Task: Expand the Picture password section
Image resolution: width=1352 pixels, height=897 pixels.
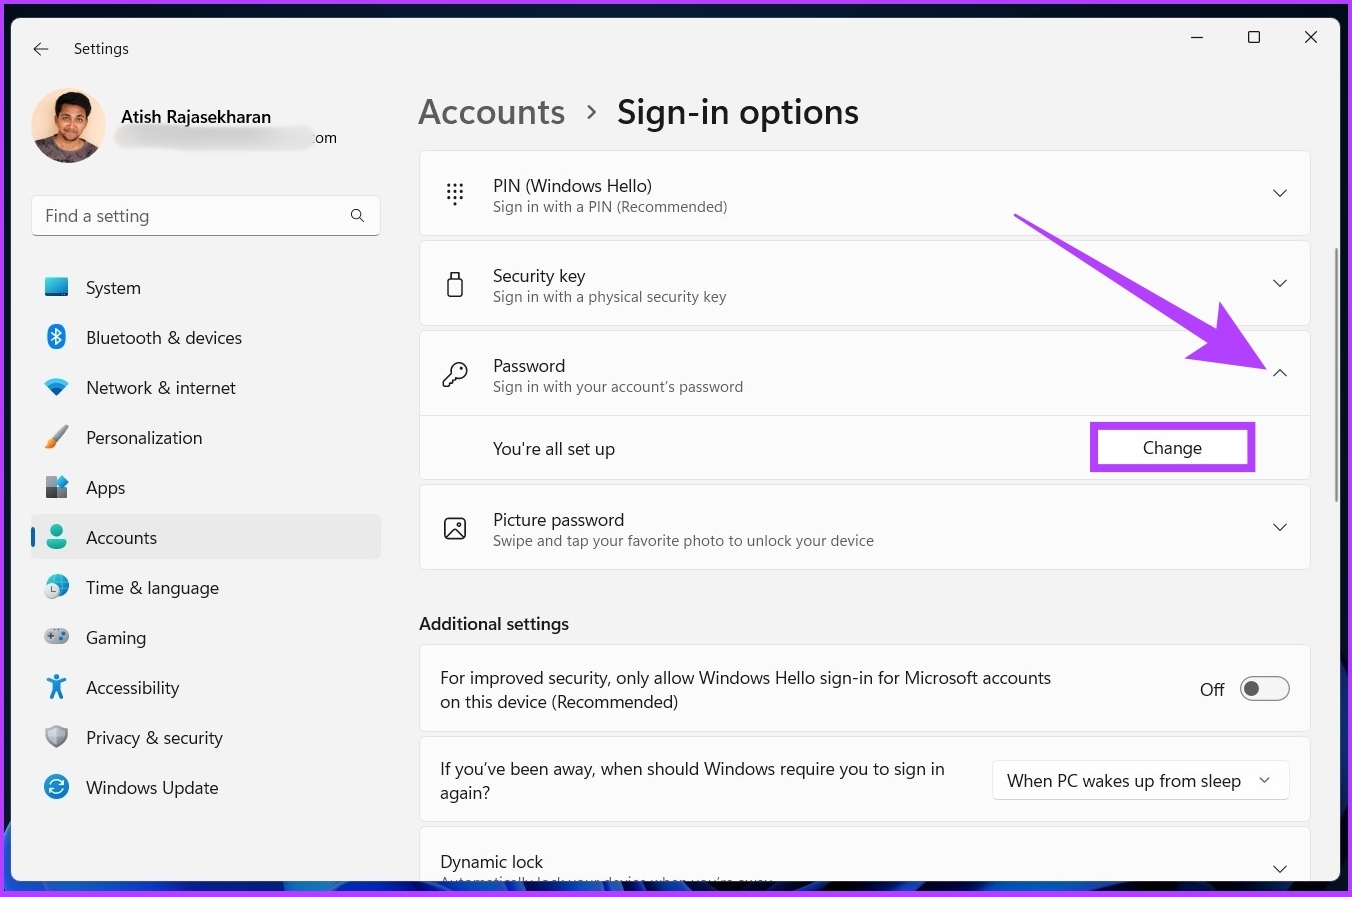Action: coord(1280,527)
